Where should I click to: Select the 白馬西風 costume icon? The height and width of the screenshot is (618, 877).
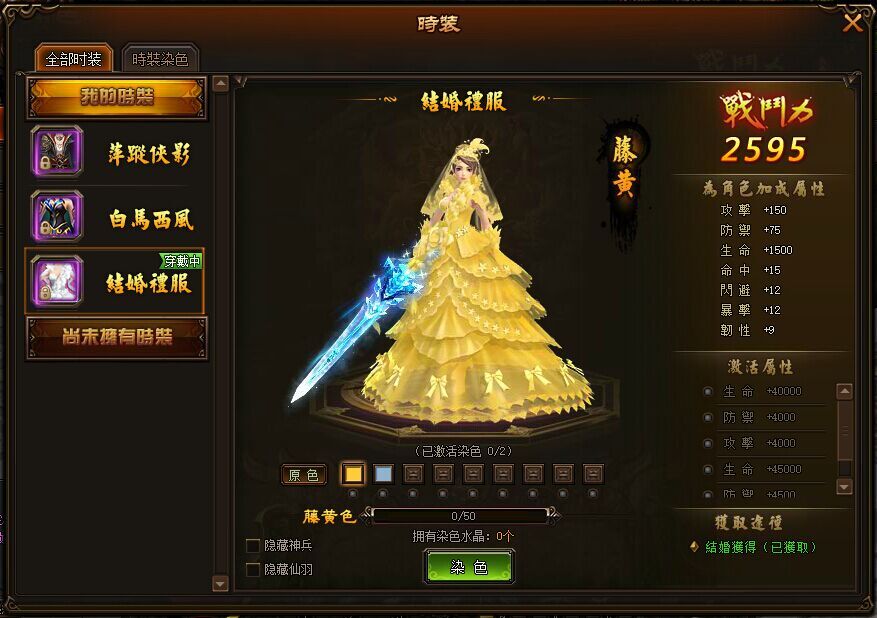click(57, 216)
